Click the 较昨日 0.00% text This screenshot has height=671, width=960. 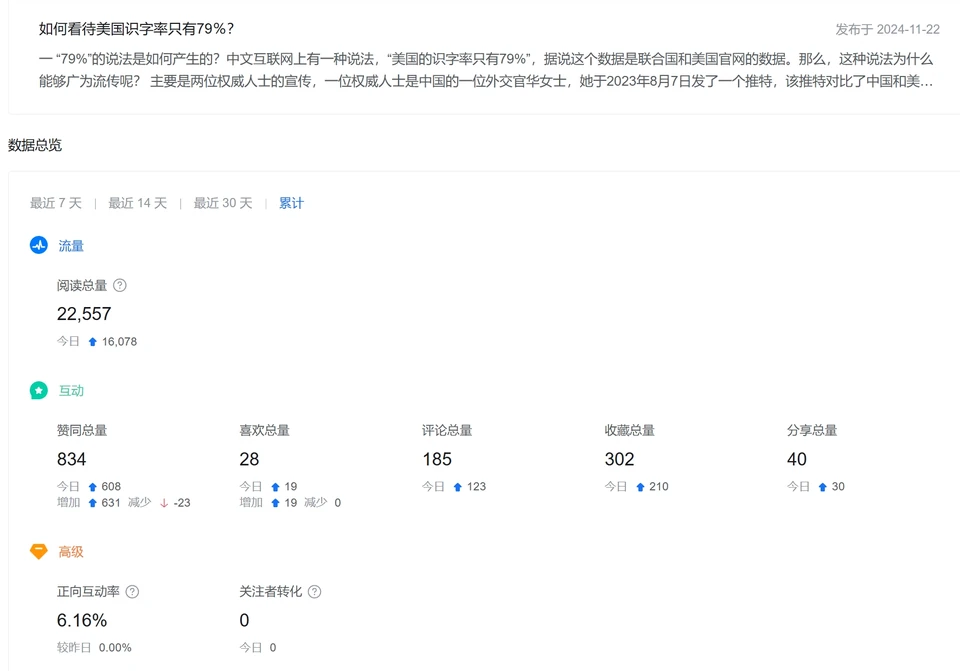(x=94, y=648)
